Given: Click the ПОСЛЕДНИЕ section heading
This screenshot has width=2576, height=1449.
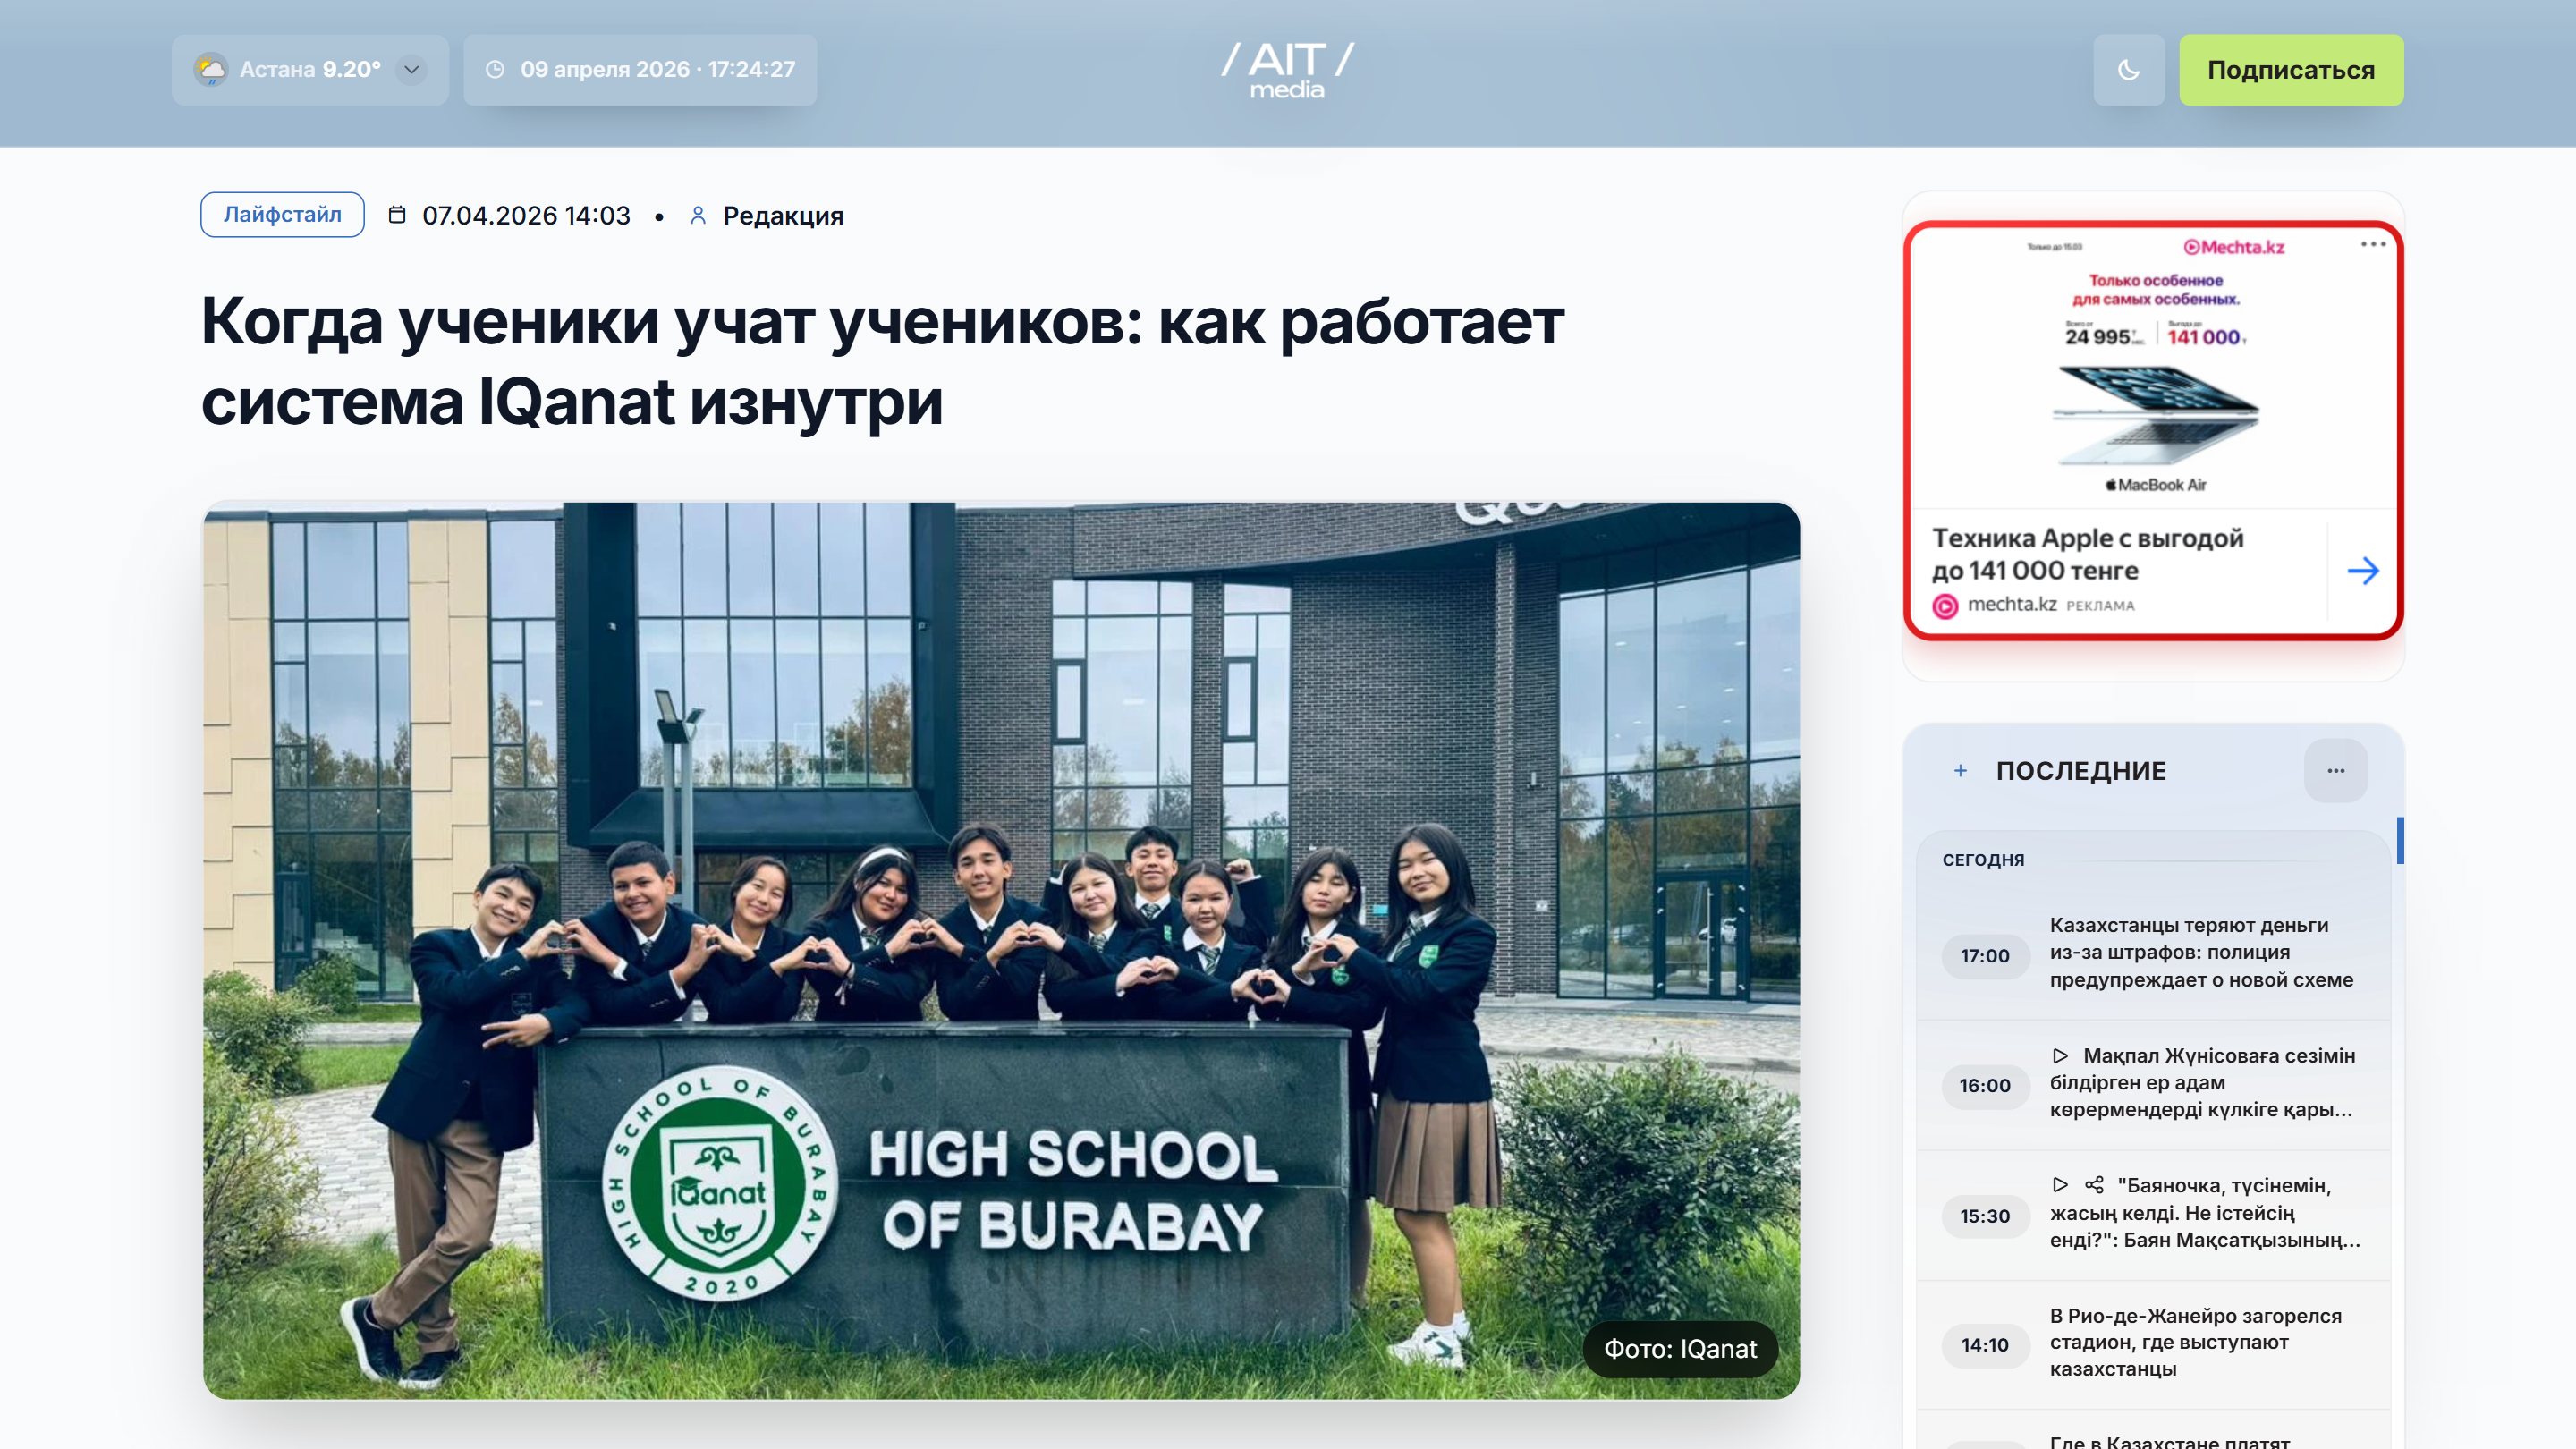Looking at the screenshot, I should [2081, 770].
